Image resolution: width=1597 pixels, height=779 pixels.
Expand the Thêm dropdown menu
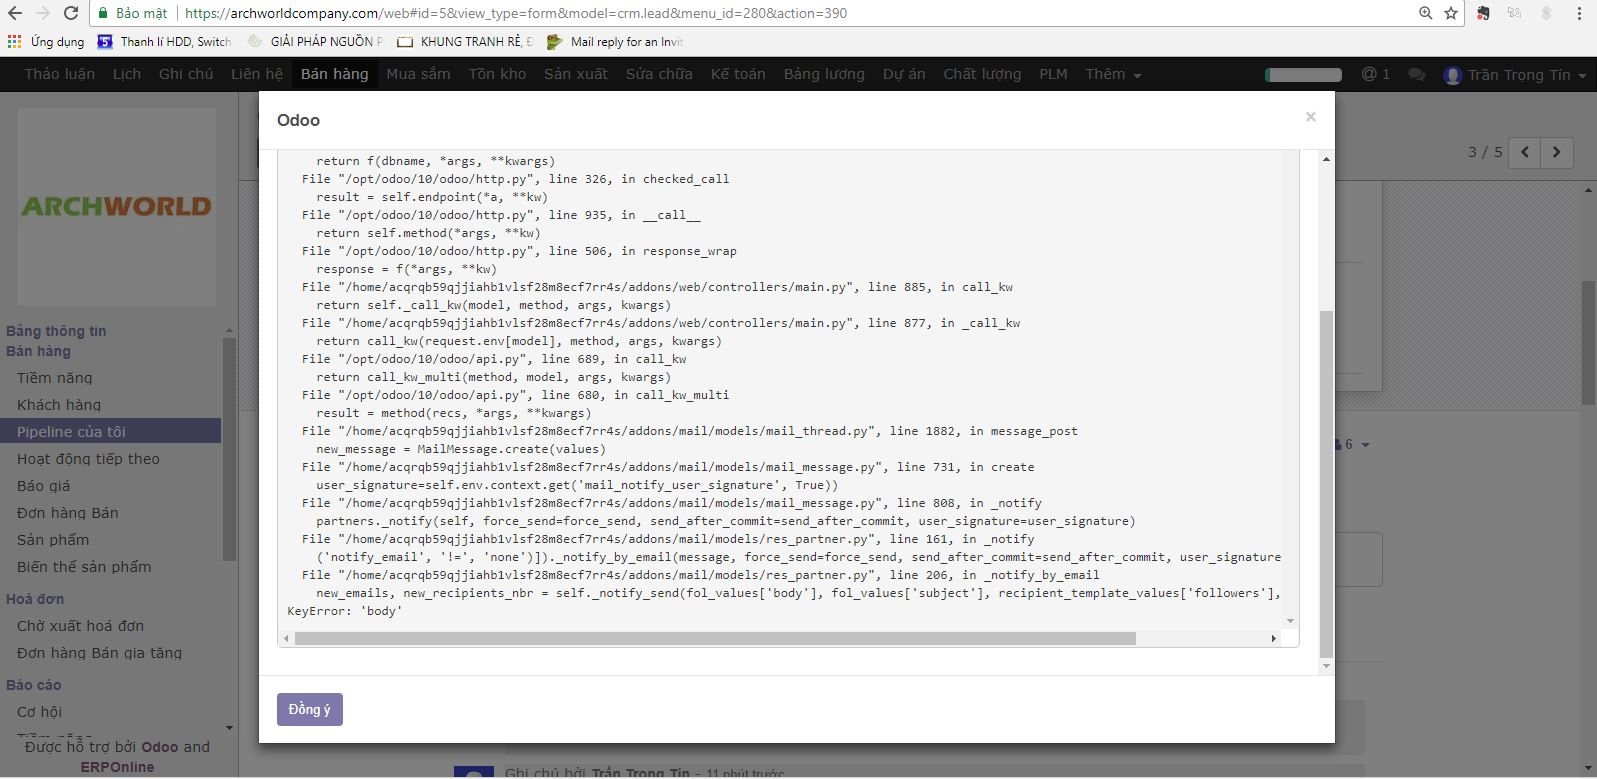click(1113, 74)
